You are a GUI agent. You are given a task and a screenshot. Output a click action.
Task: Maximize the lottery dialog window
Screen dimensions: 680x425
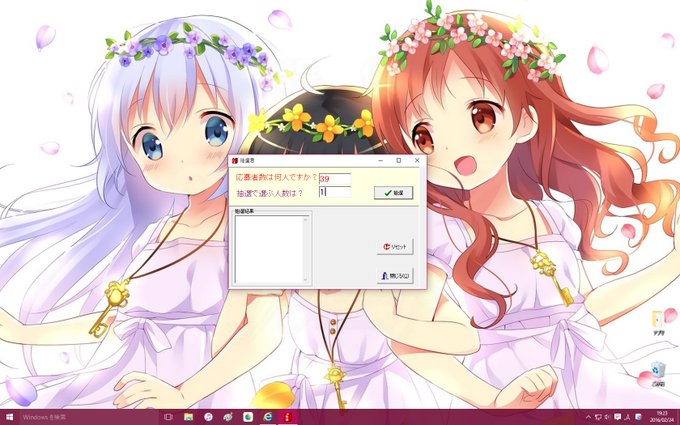(399, 160)
